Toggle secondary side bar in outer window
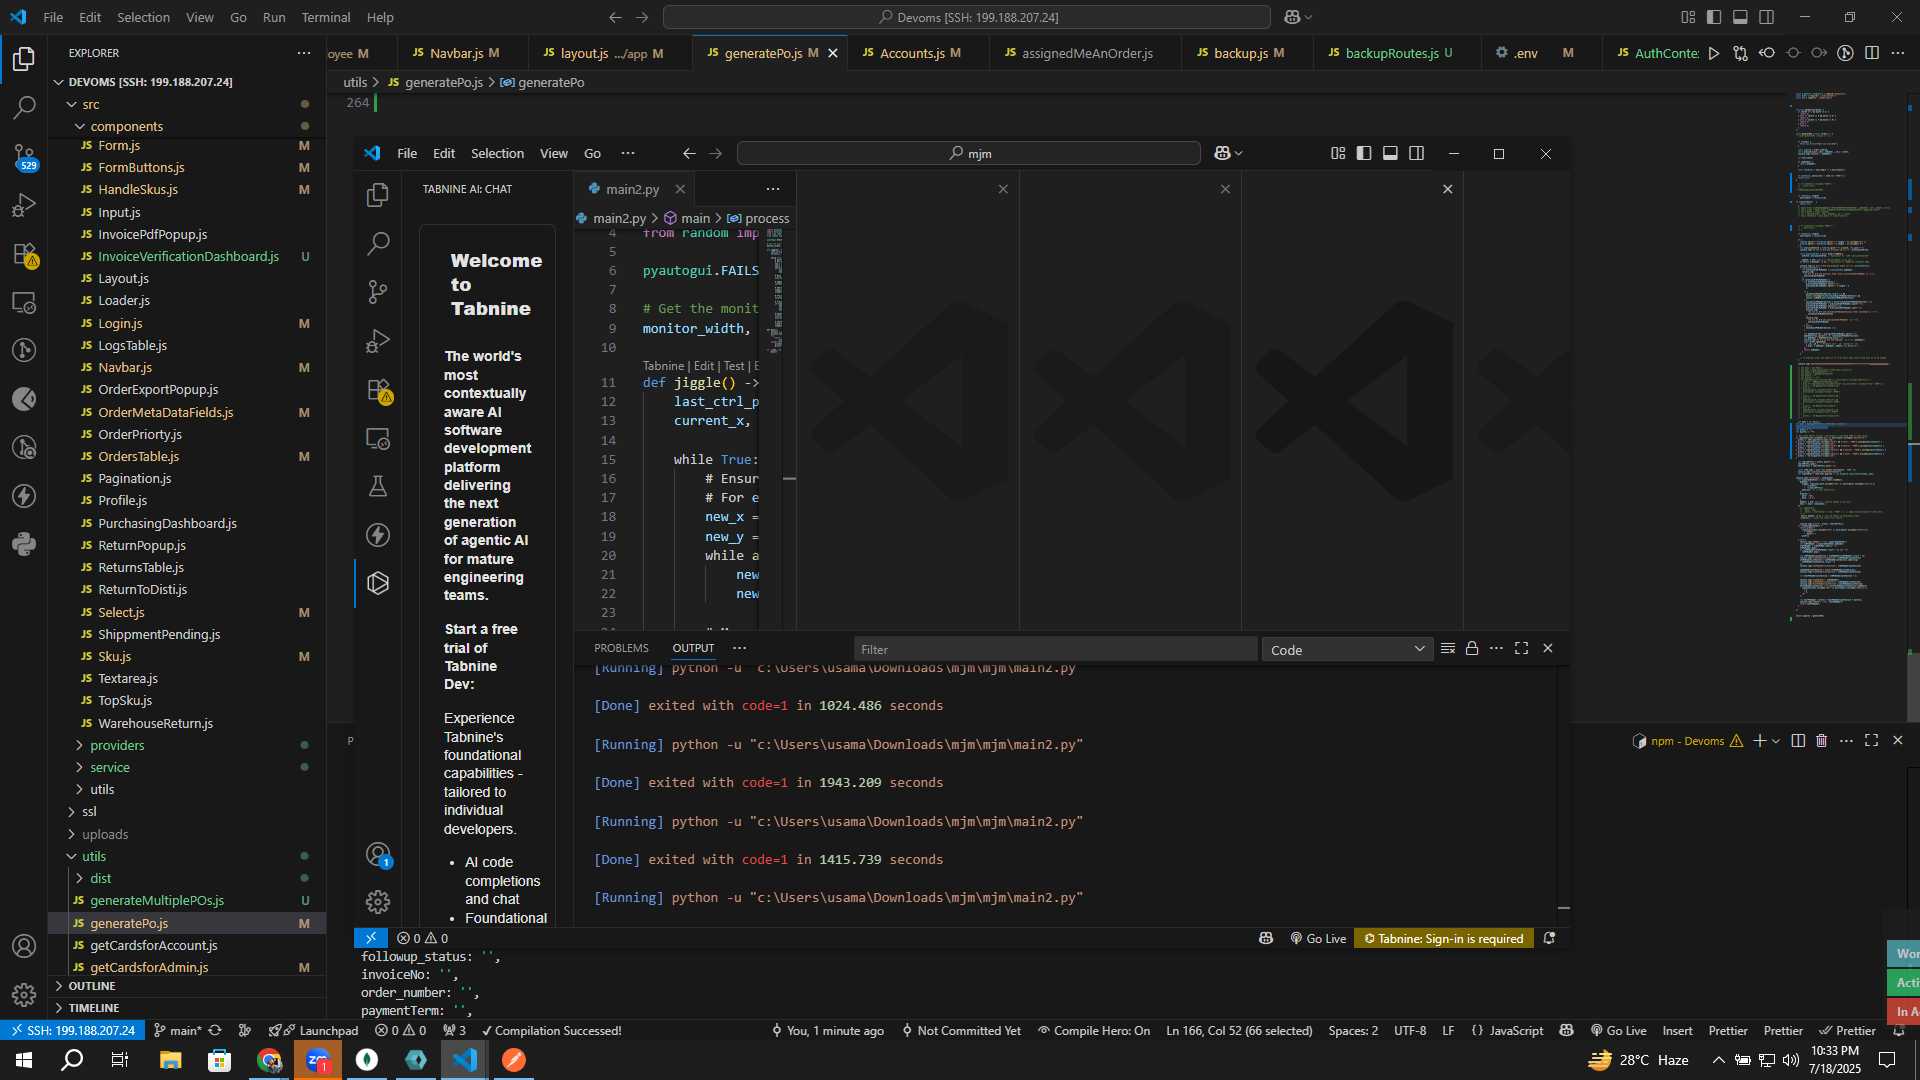Image resolution: width=1920 pixels, height=1080 pixels. tap(1767, 17)
